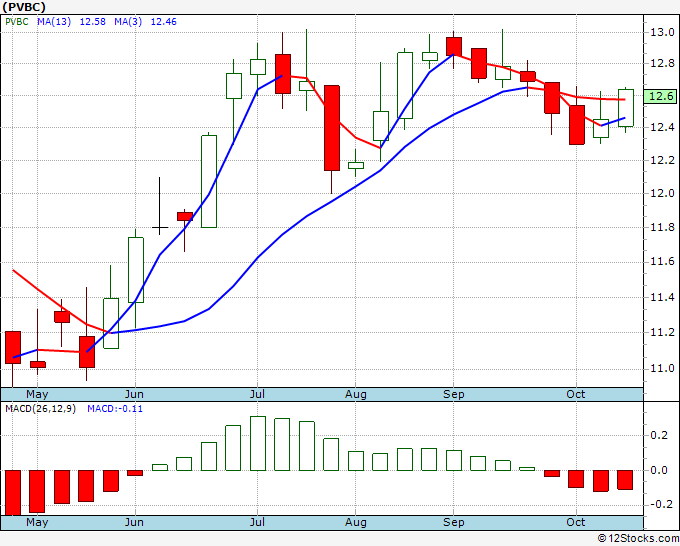Select Sep on the price chart time axis
The width and height of the screenshot is (680, 546).
click(x=454, y=394)
